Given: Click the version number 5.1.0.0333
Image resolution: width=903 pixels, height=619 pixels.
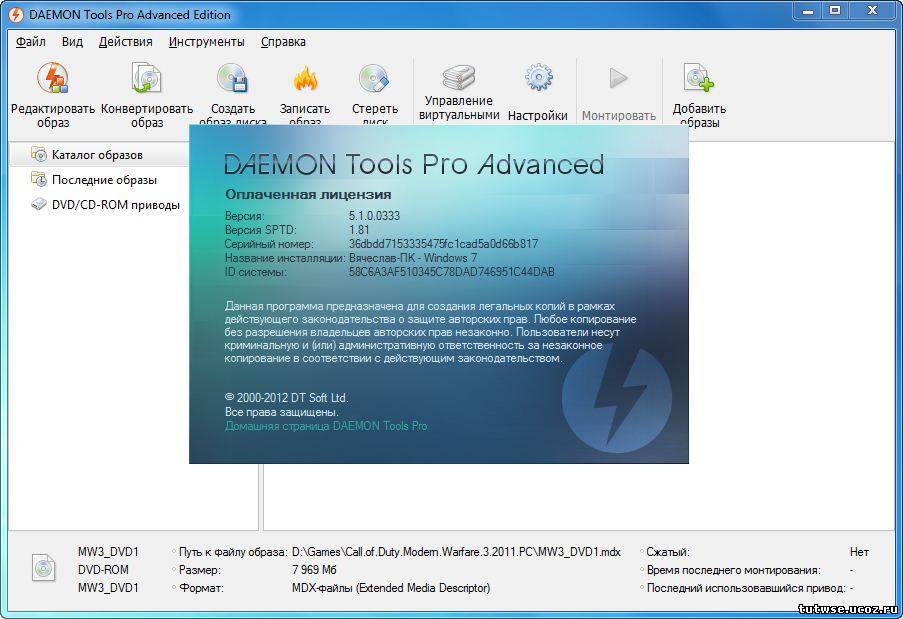Looking at the screenshot, I should [374, 216].
